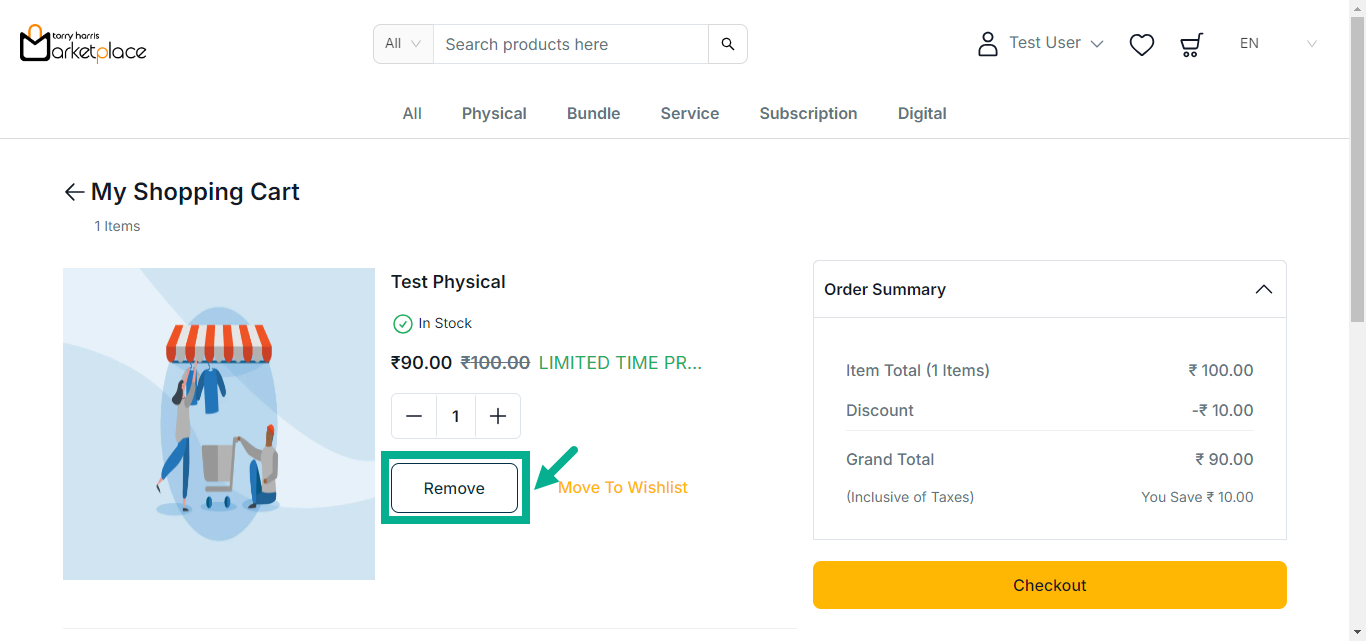
Task: Open the shopping cart icon
Action: (x=1191, y=44)
